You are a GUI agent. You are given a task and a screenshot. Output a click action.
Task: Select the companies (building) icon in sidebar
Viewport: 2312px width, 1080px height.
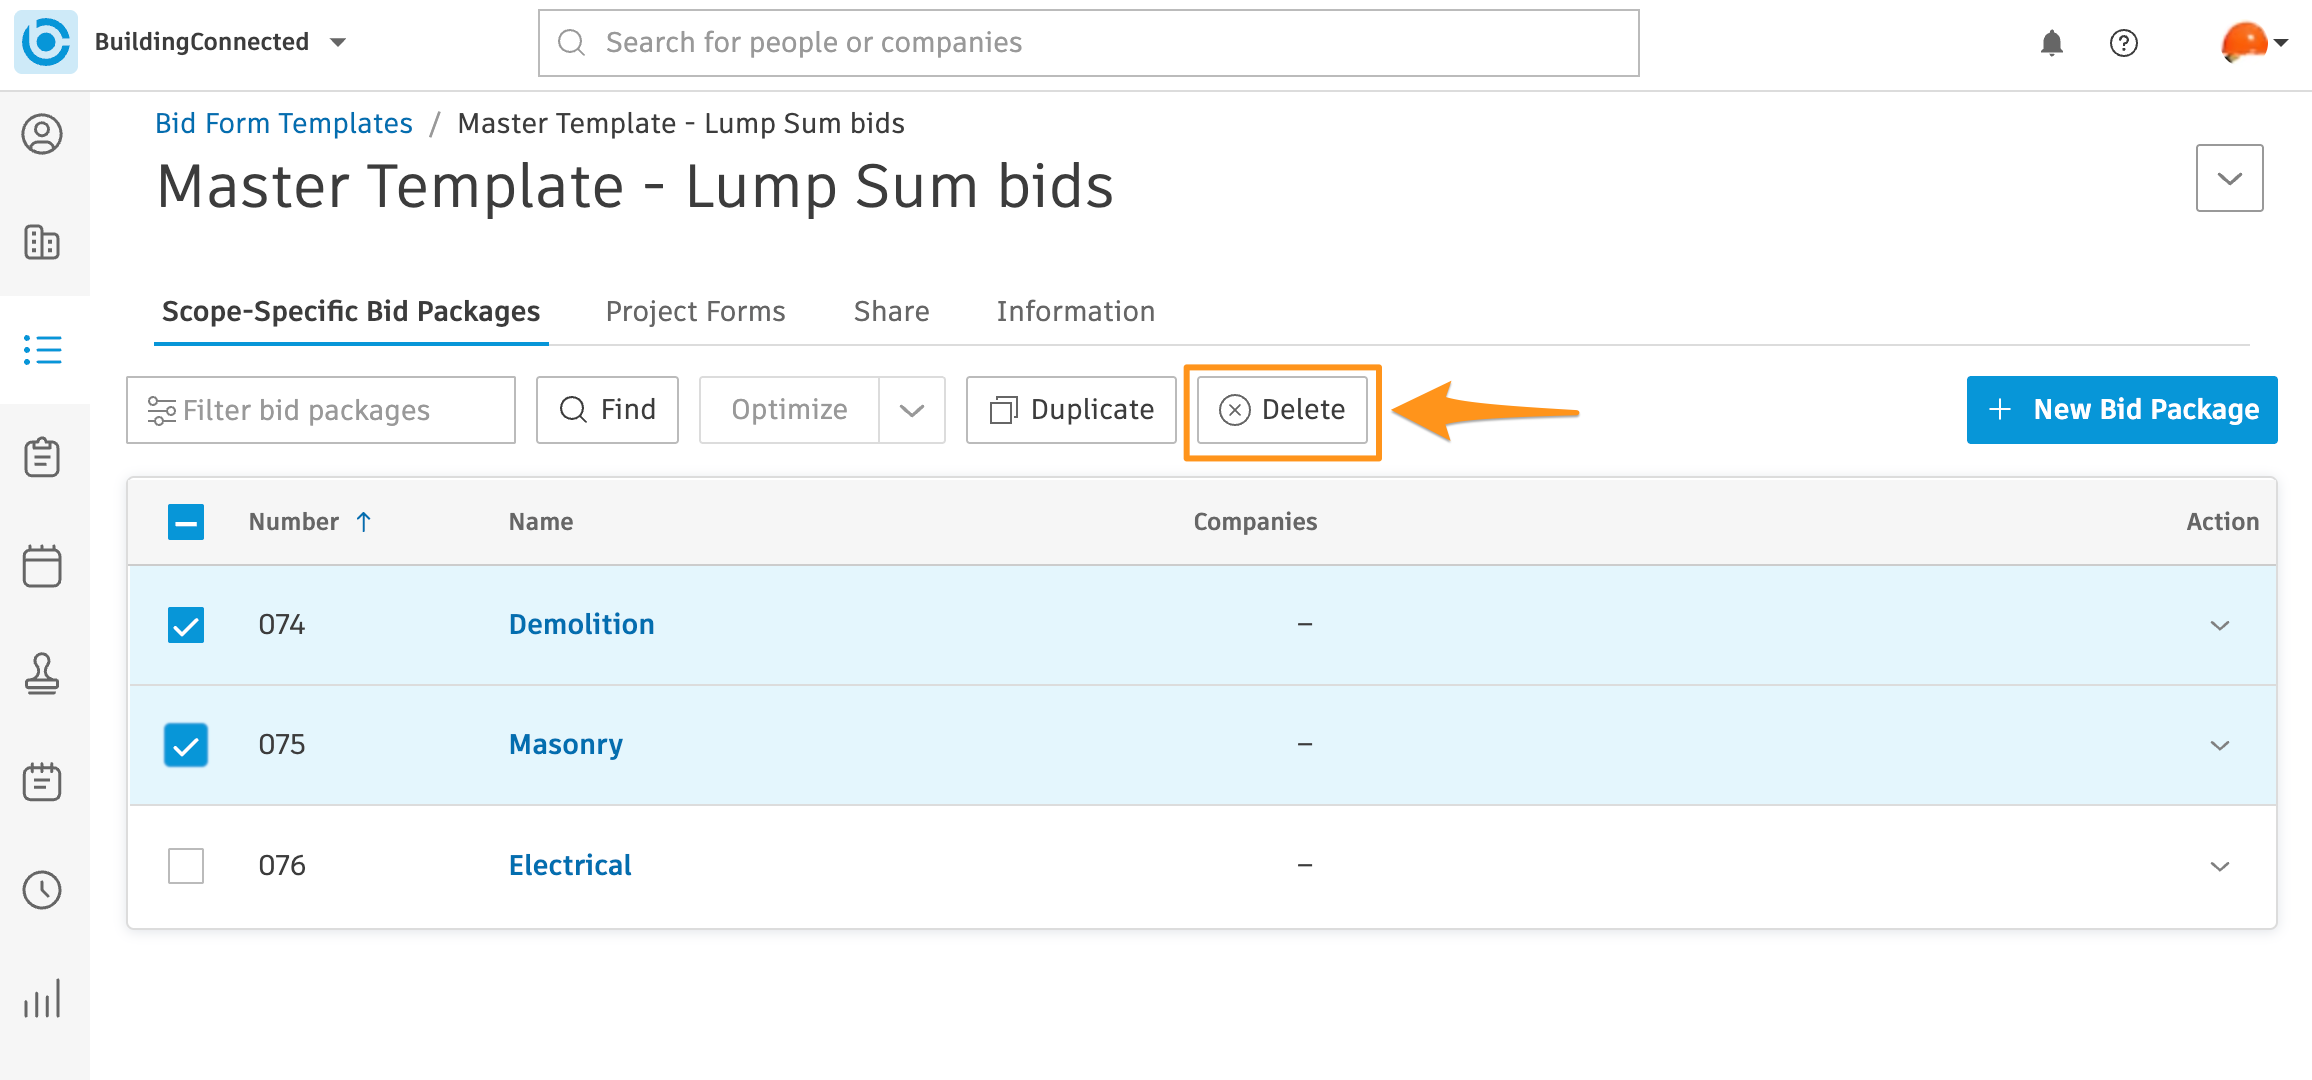point(43,242)
